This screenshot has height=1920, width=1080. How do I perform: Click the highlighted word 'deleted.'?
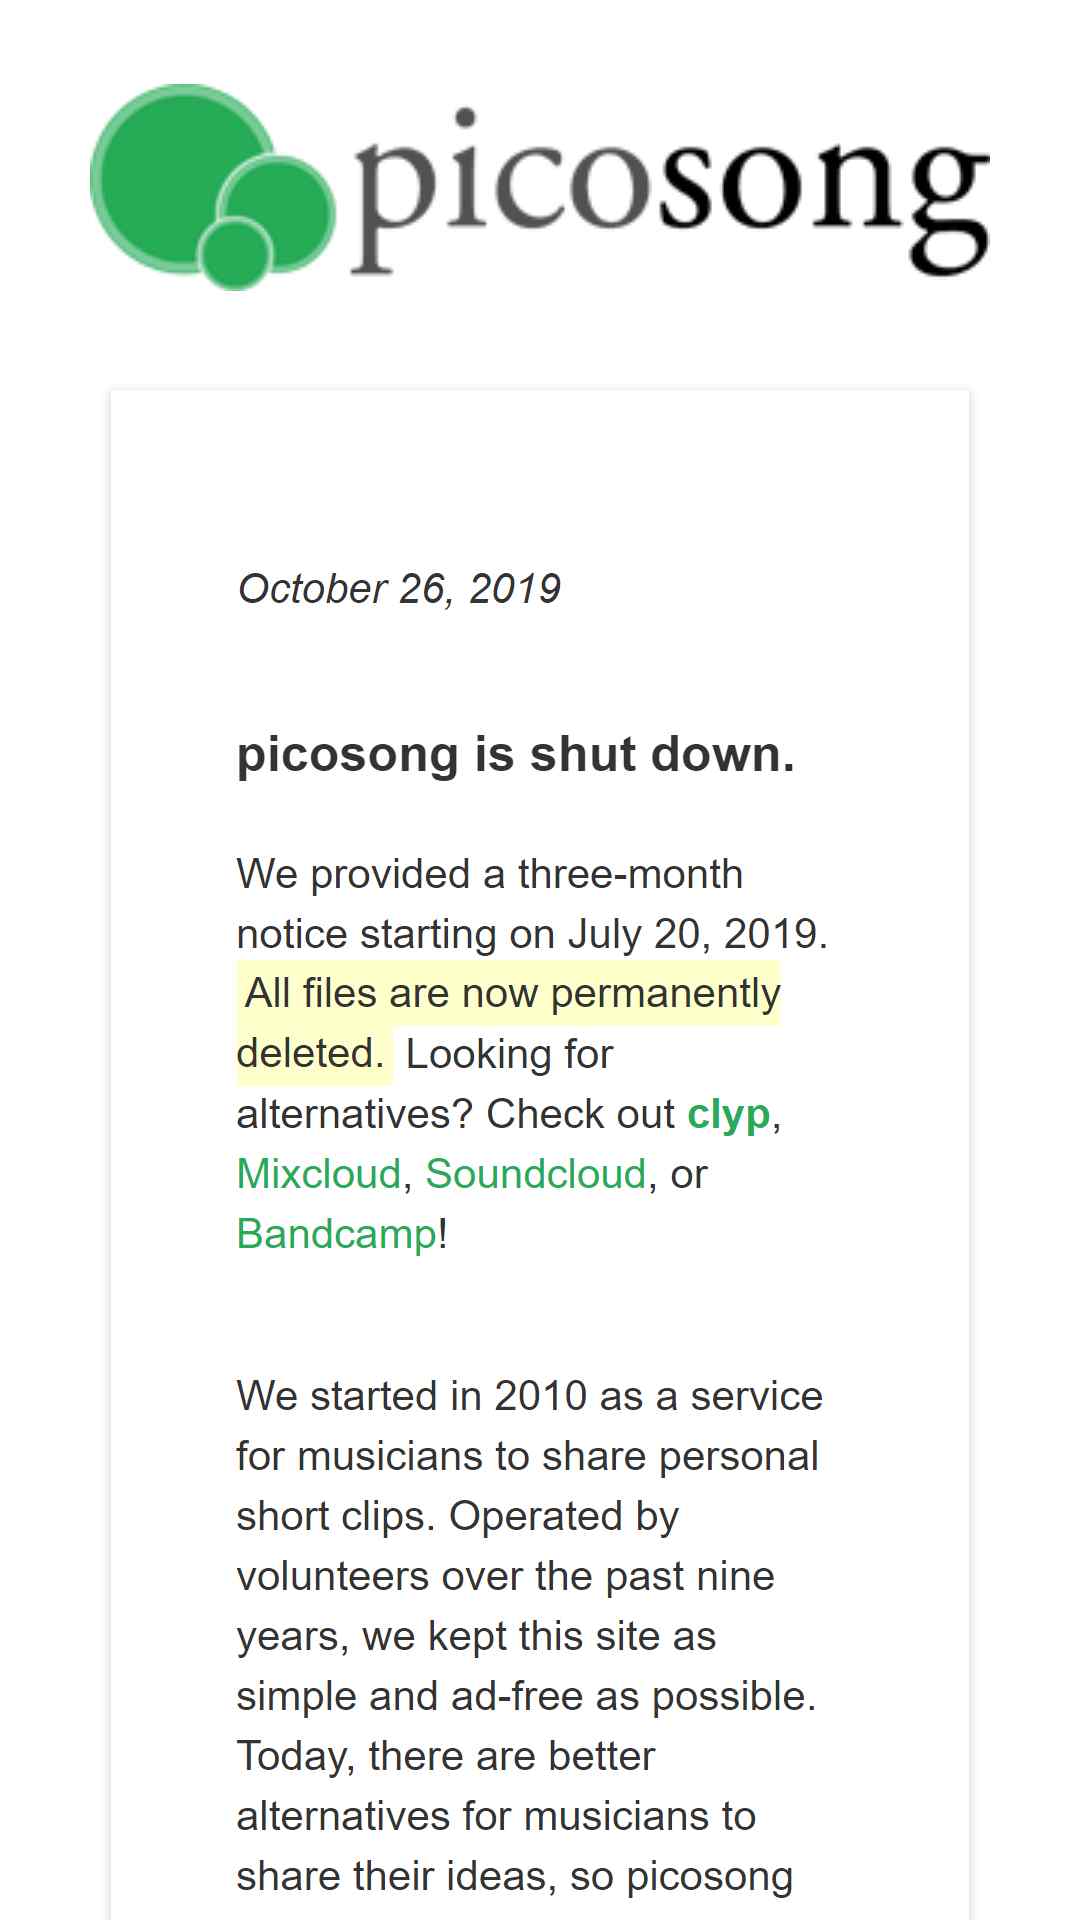point(311,1053)
